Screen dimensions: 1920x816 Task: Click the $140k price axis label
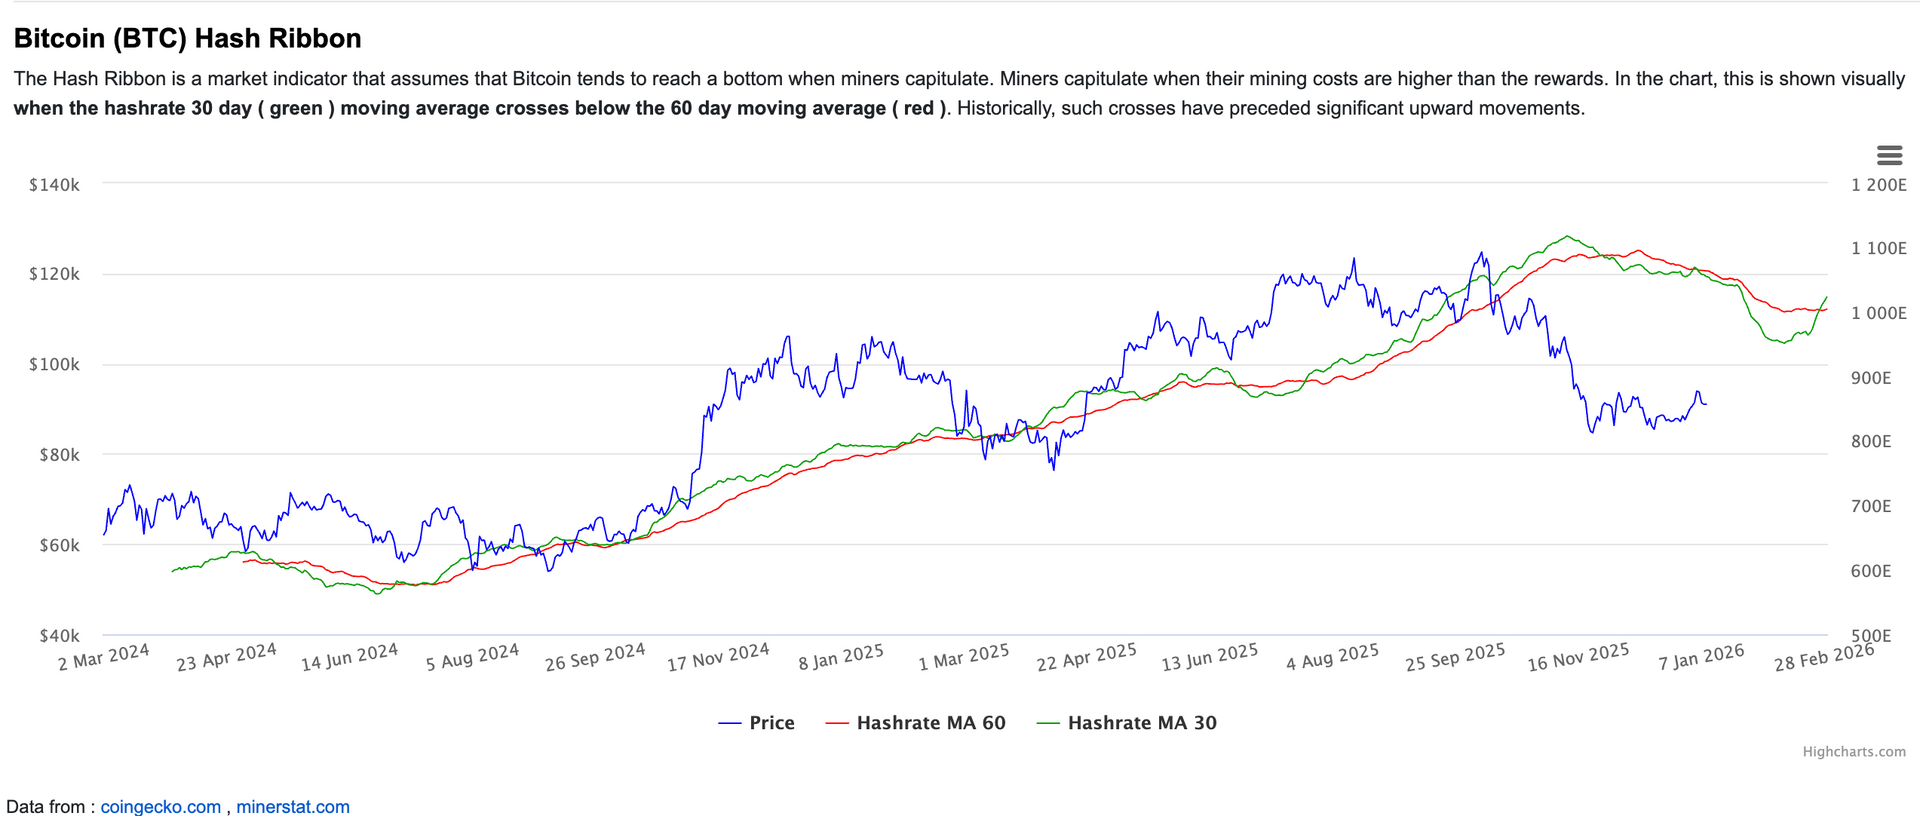pos(54,185)
